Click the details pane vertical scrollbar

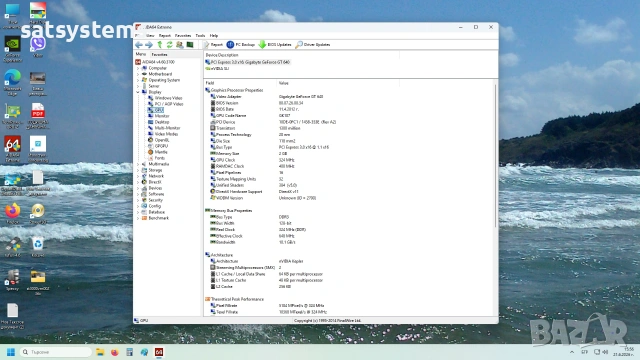click(496, 155)
